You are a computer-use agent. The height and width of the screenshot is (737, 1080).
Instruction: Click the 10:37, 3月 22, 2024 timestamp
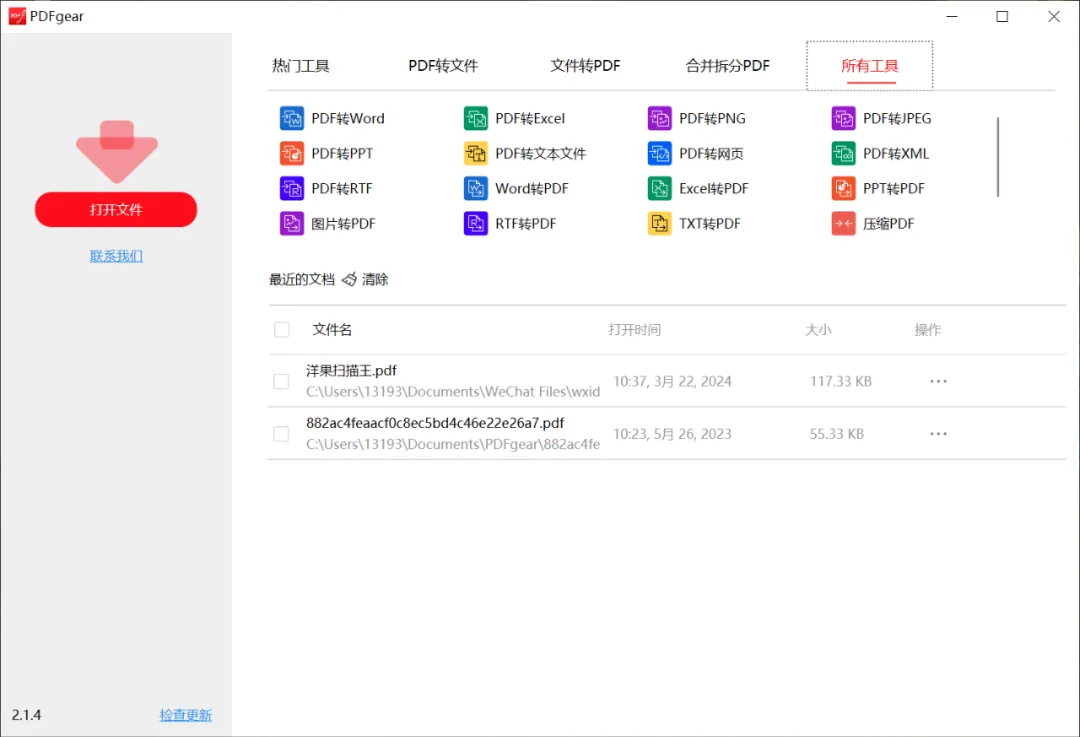click(x=672, y=381)
